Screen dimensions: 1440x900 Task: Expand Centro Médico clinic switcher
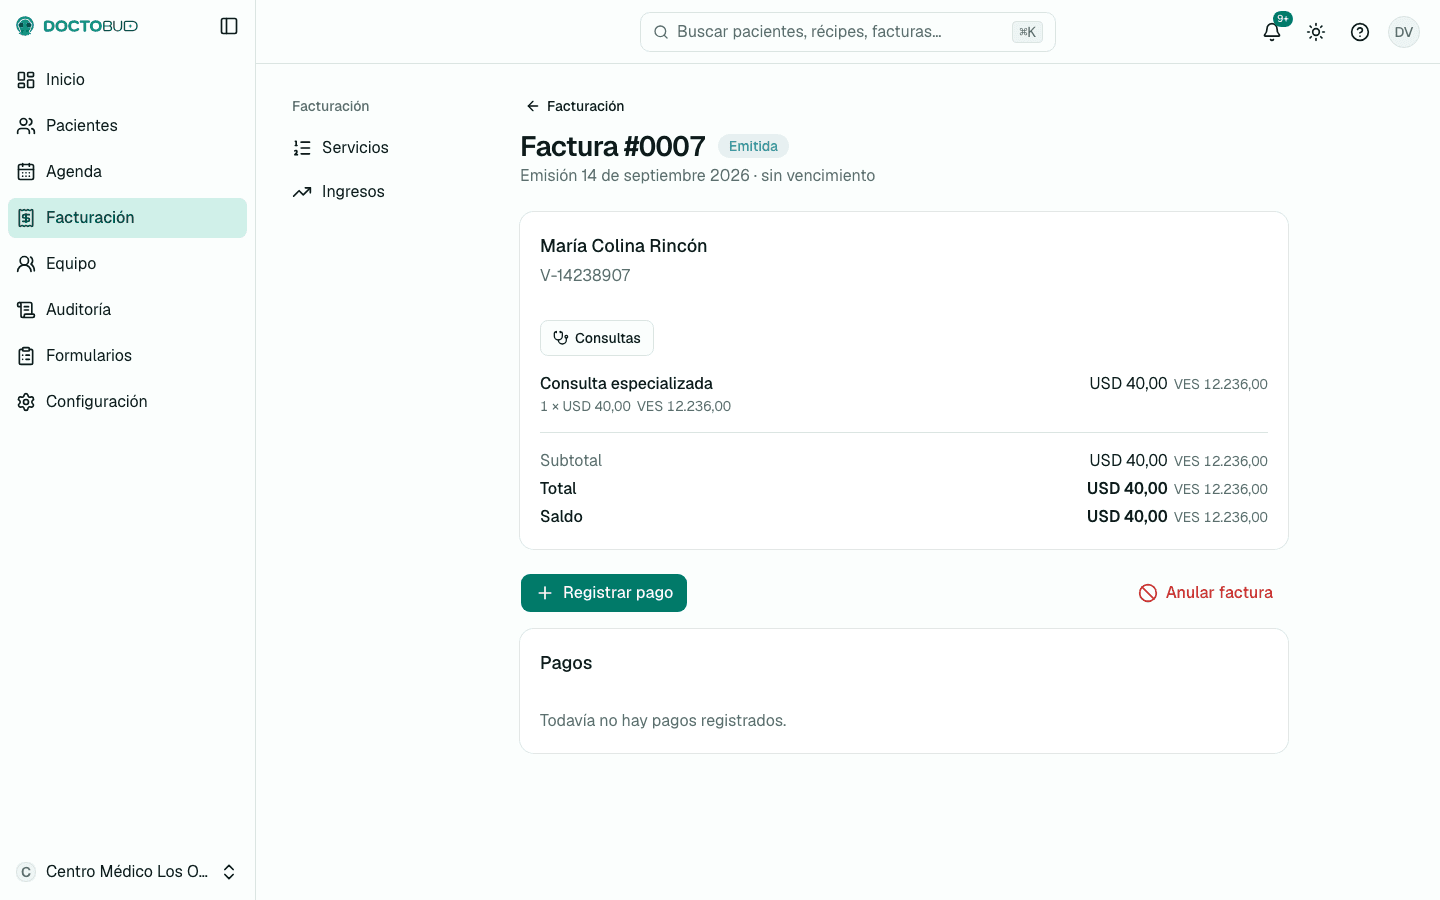[127, 872]
